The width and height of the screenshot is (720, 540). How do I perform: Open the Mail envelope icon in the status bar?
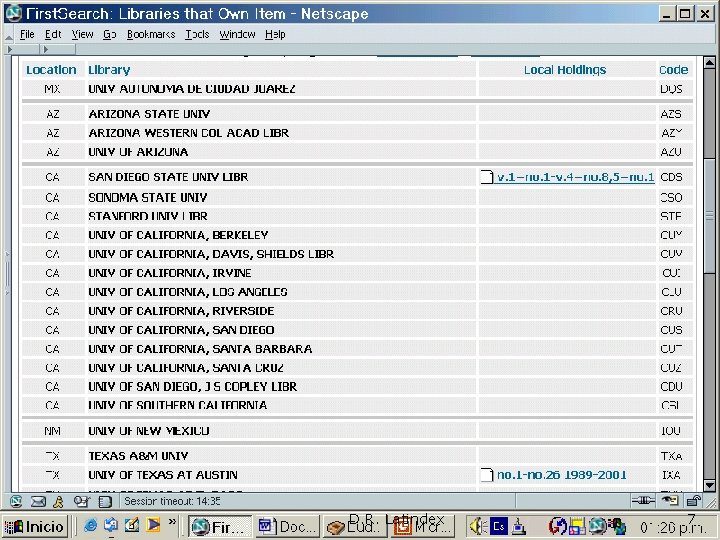click(x=38, y=501)
